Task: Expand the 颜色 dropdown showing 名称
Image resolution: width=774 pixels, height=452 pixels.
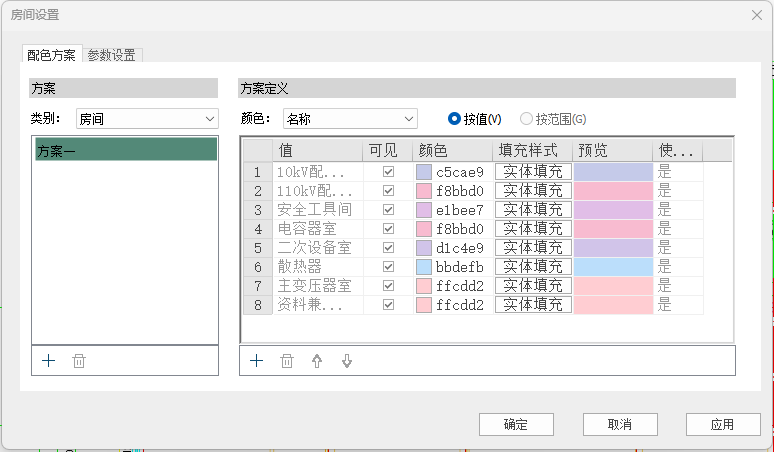Action: tap(350, 119)
